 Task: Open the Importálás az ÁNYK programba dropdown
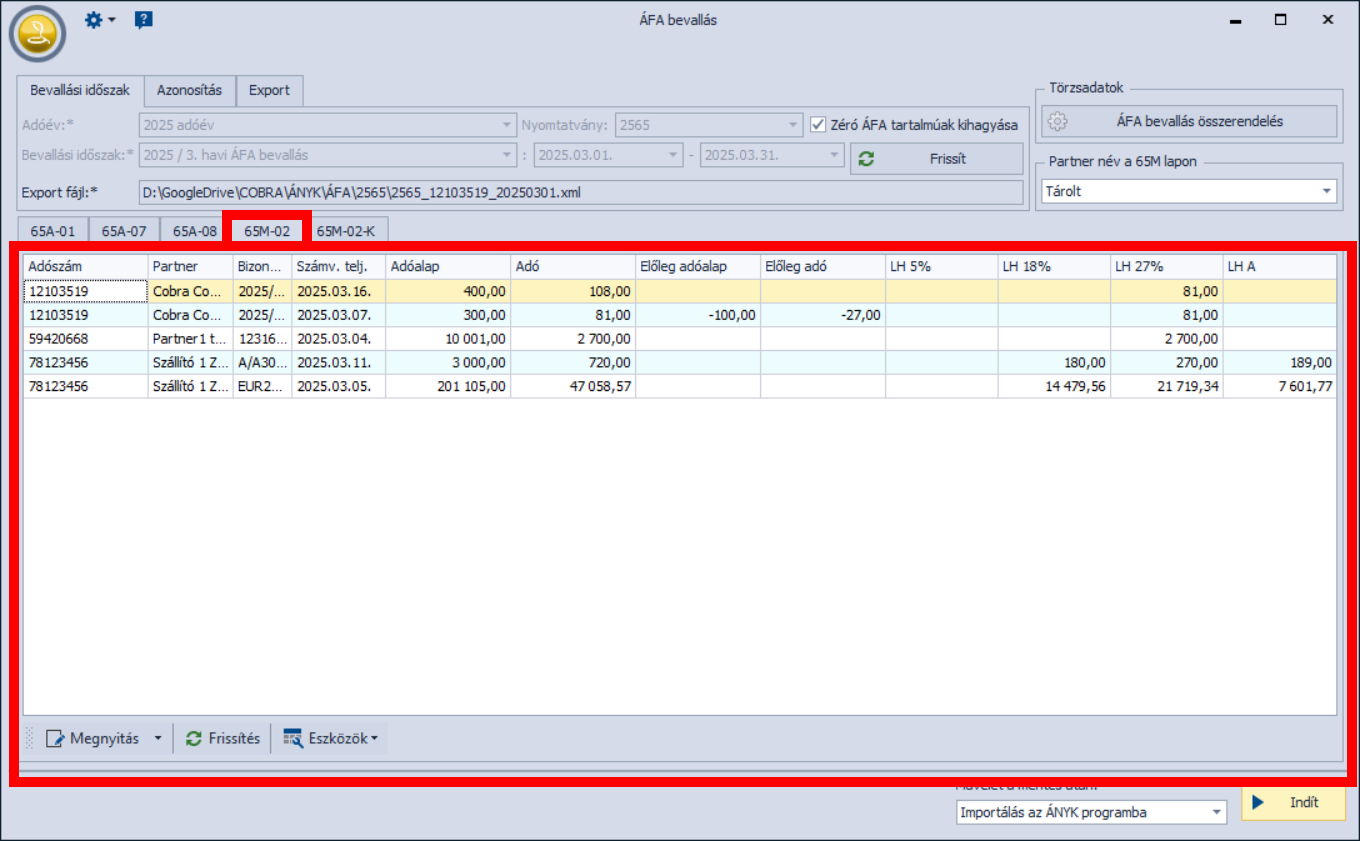pyautogui.click(x=1215, y=813)
